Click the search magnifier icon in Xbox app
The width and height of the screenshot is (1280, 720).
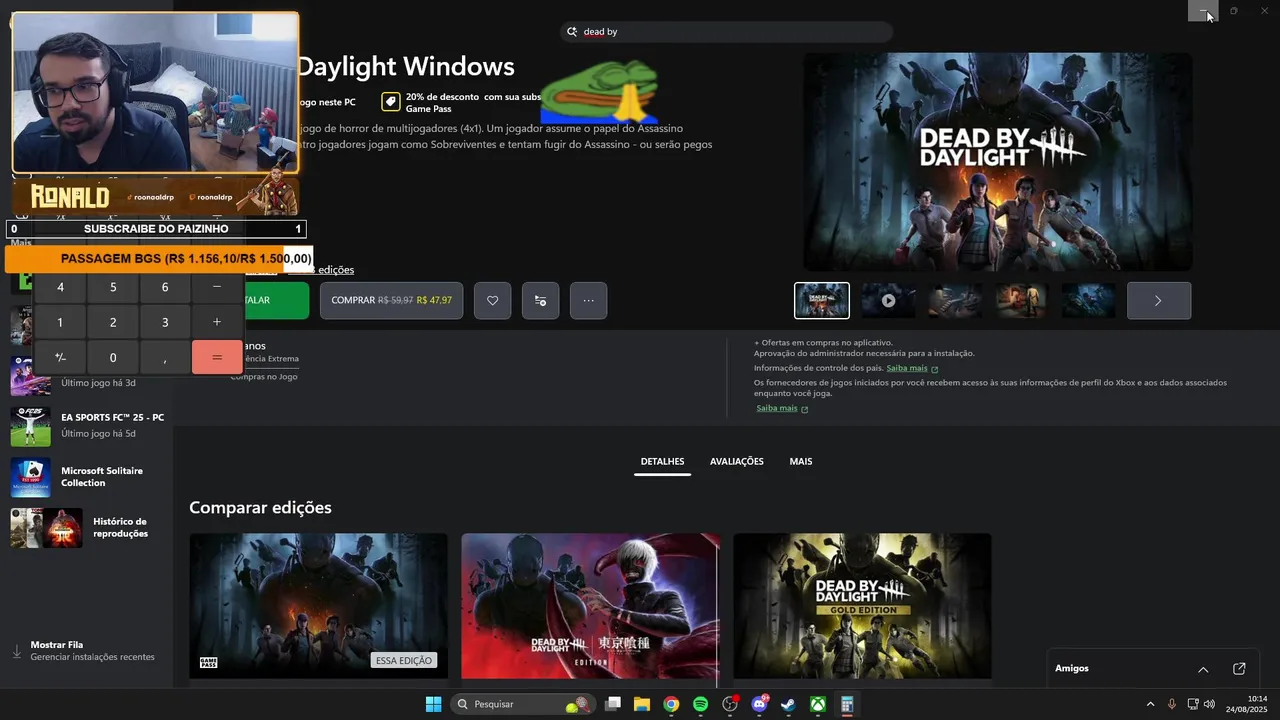point(572,32)
